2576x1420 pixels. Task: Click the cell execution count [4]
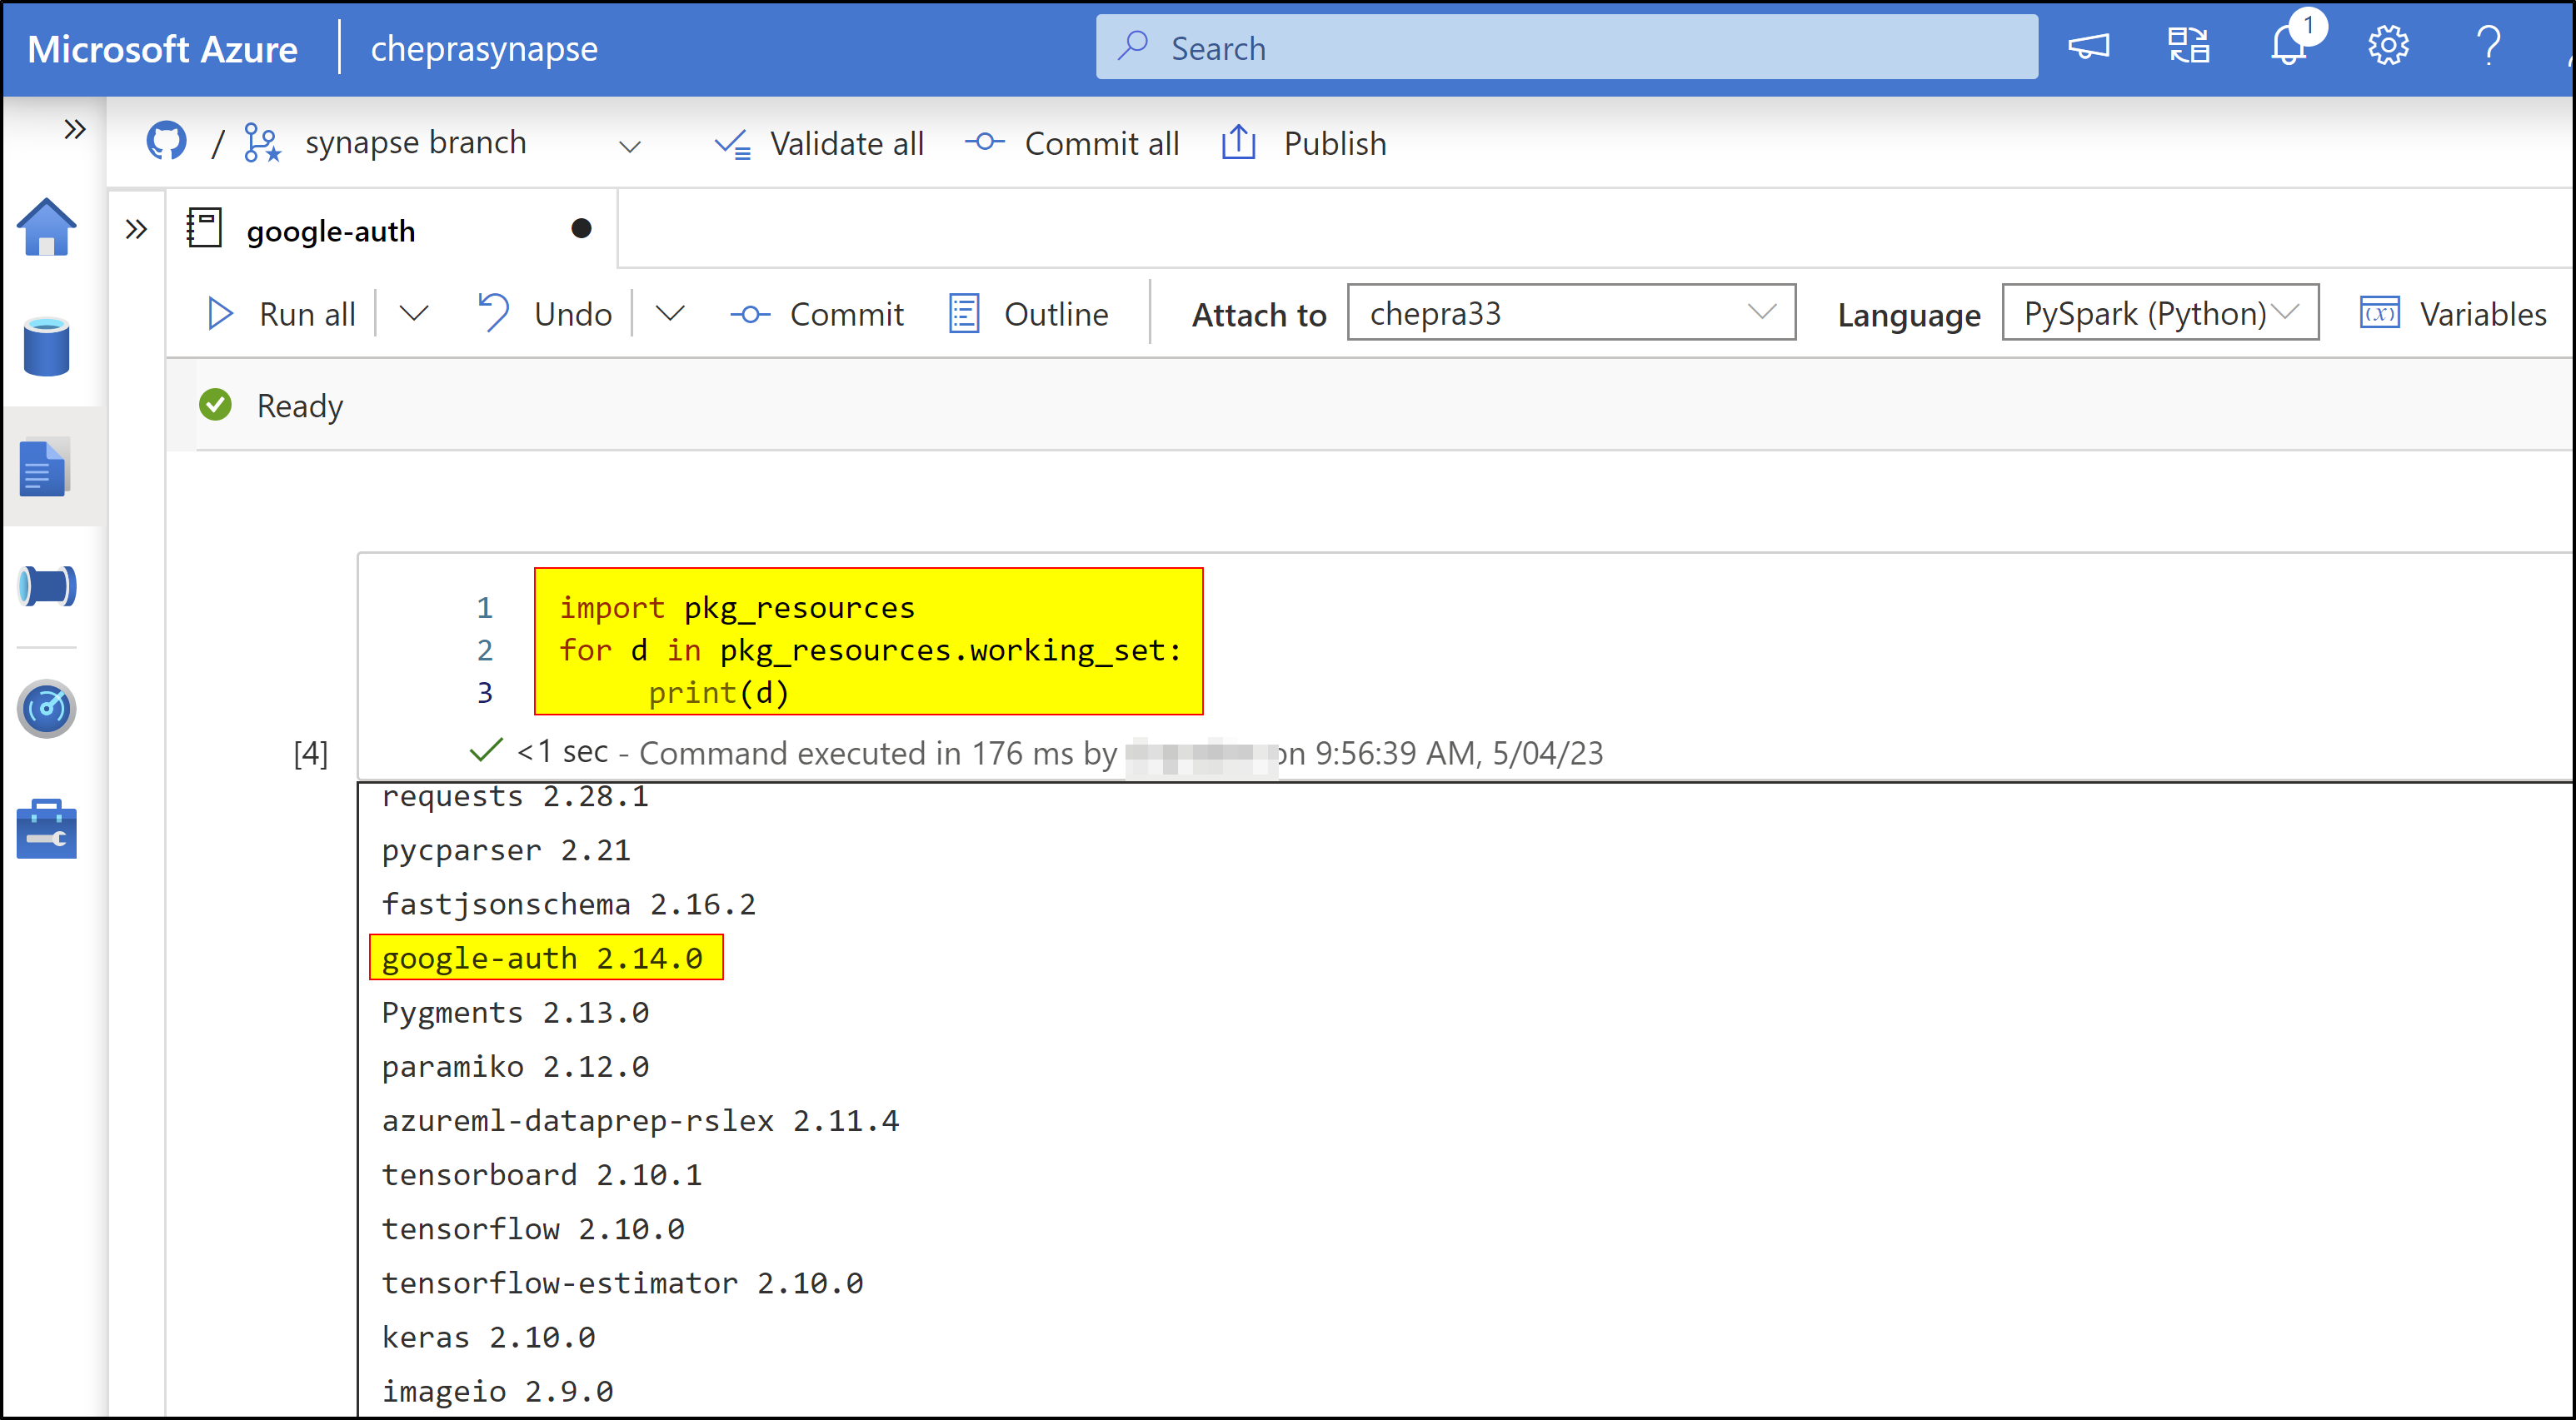310,753
